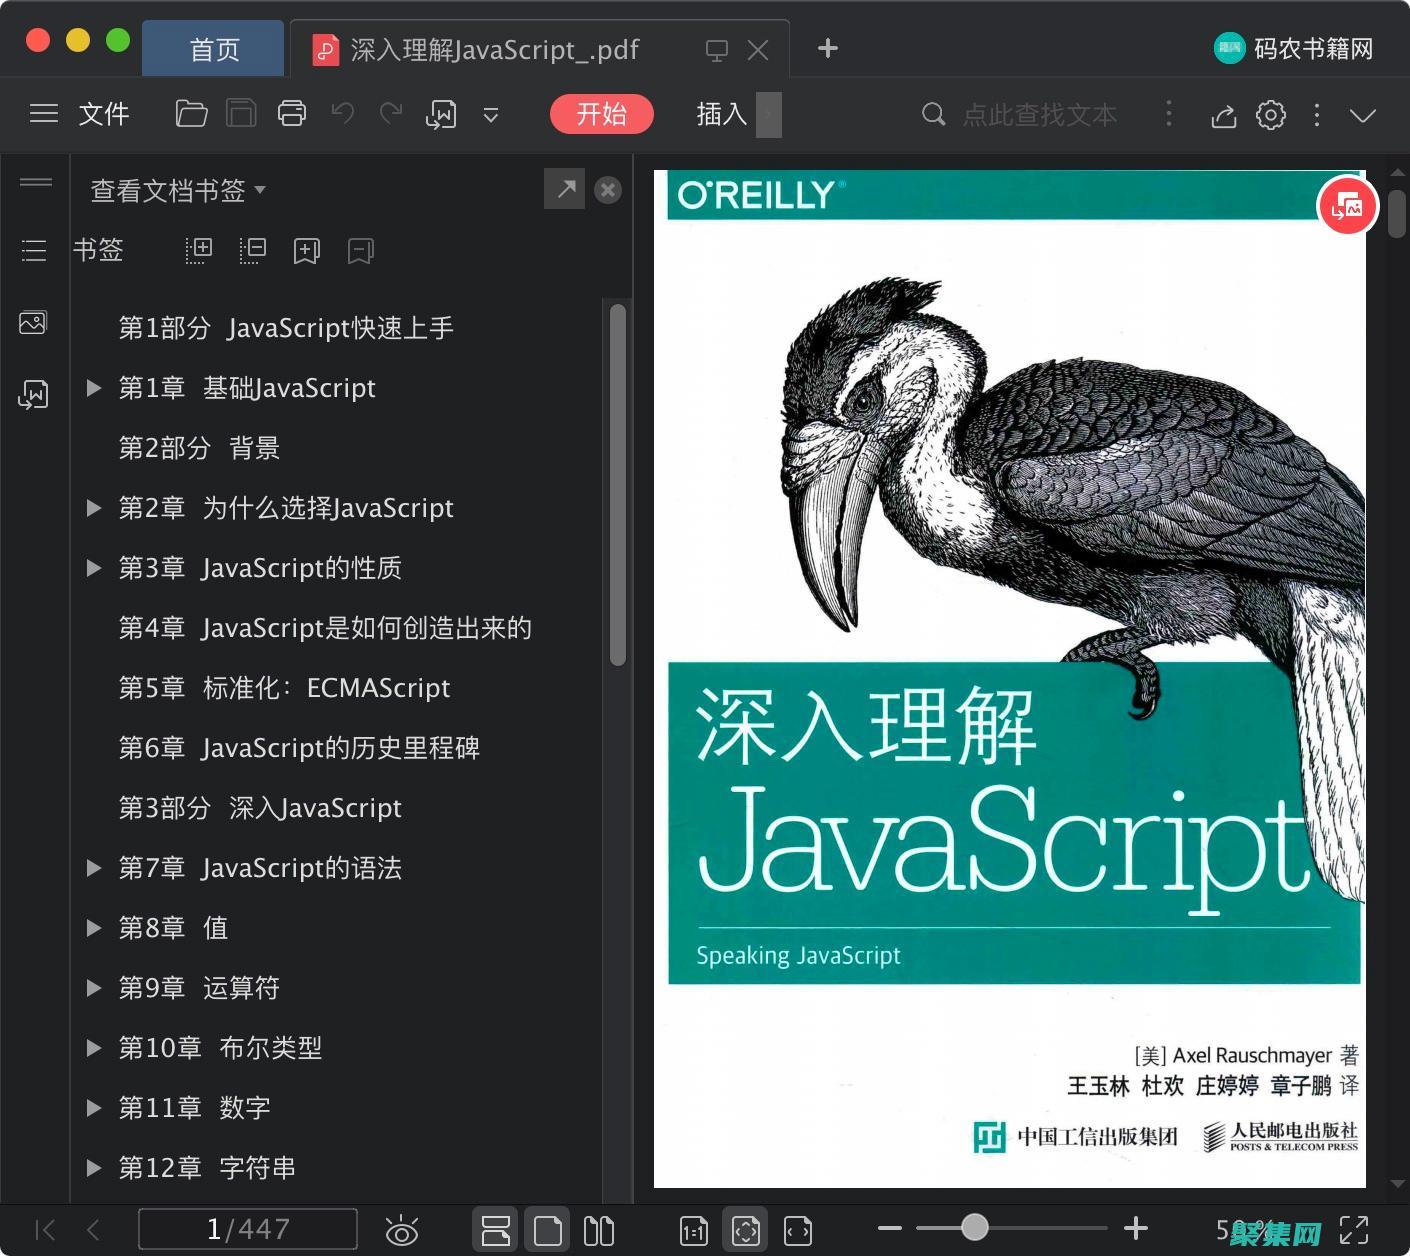This screenshot has width=1410, height=1256.
Task: Switch to the 插入 ribbon tab
Action: (719, 114)
